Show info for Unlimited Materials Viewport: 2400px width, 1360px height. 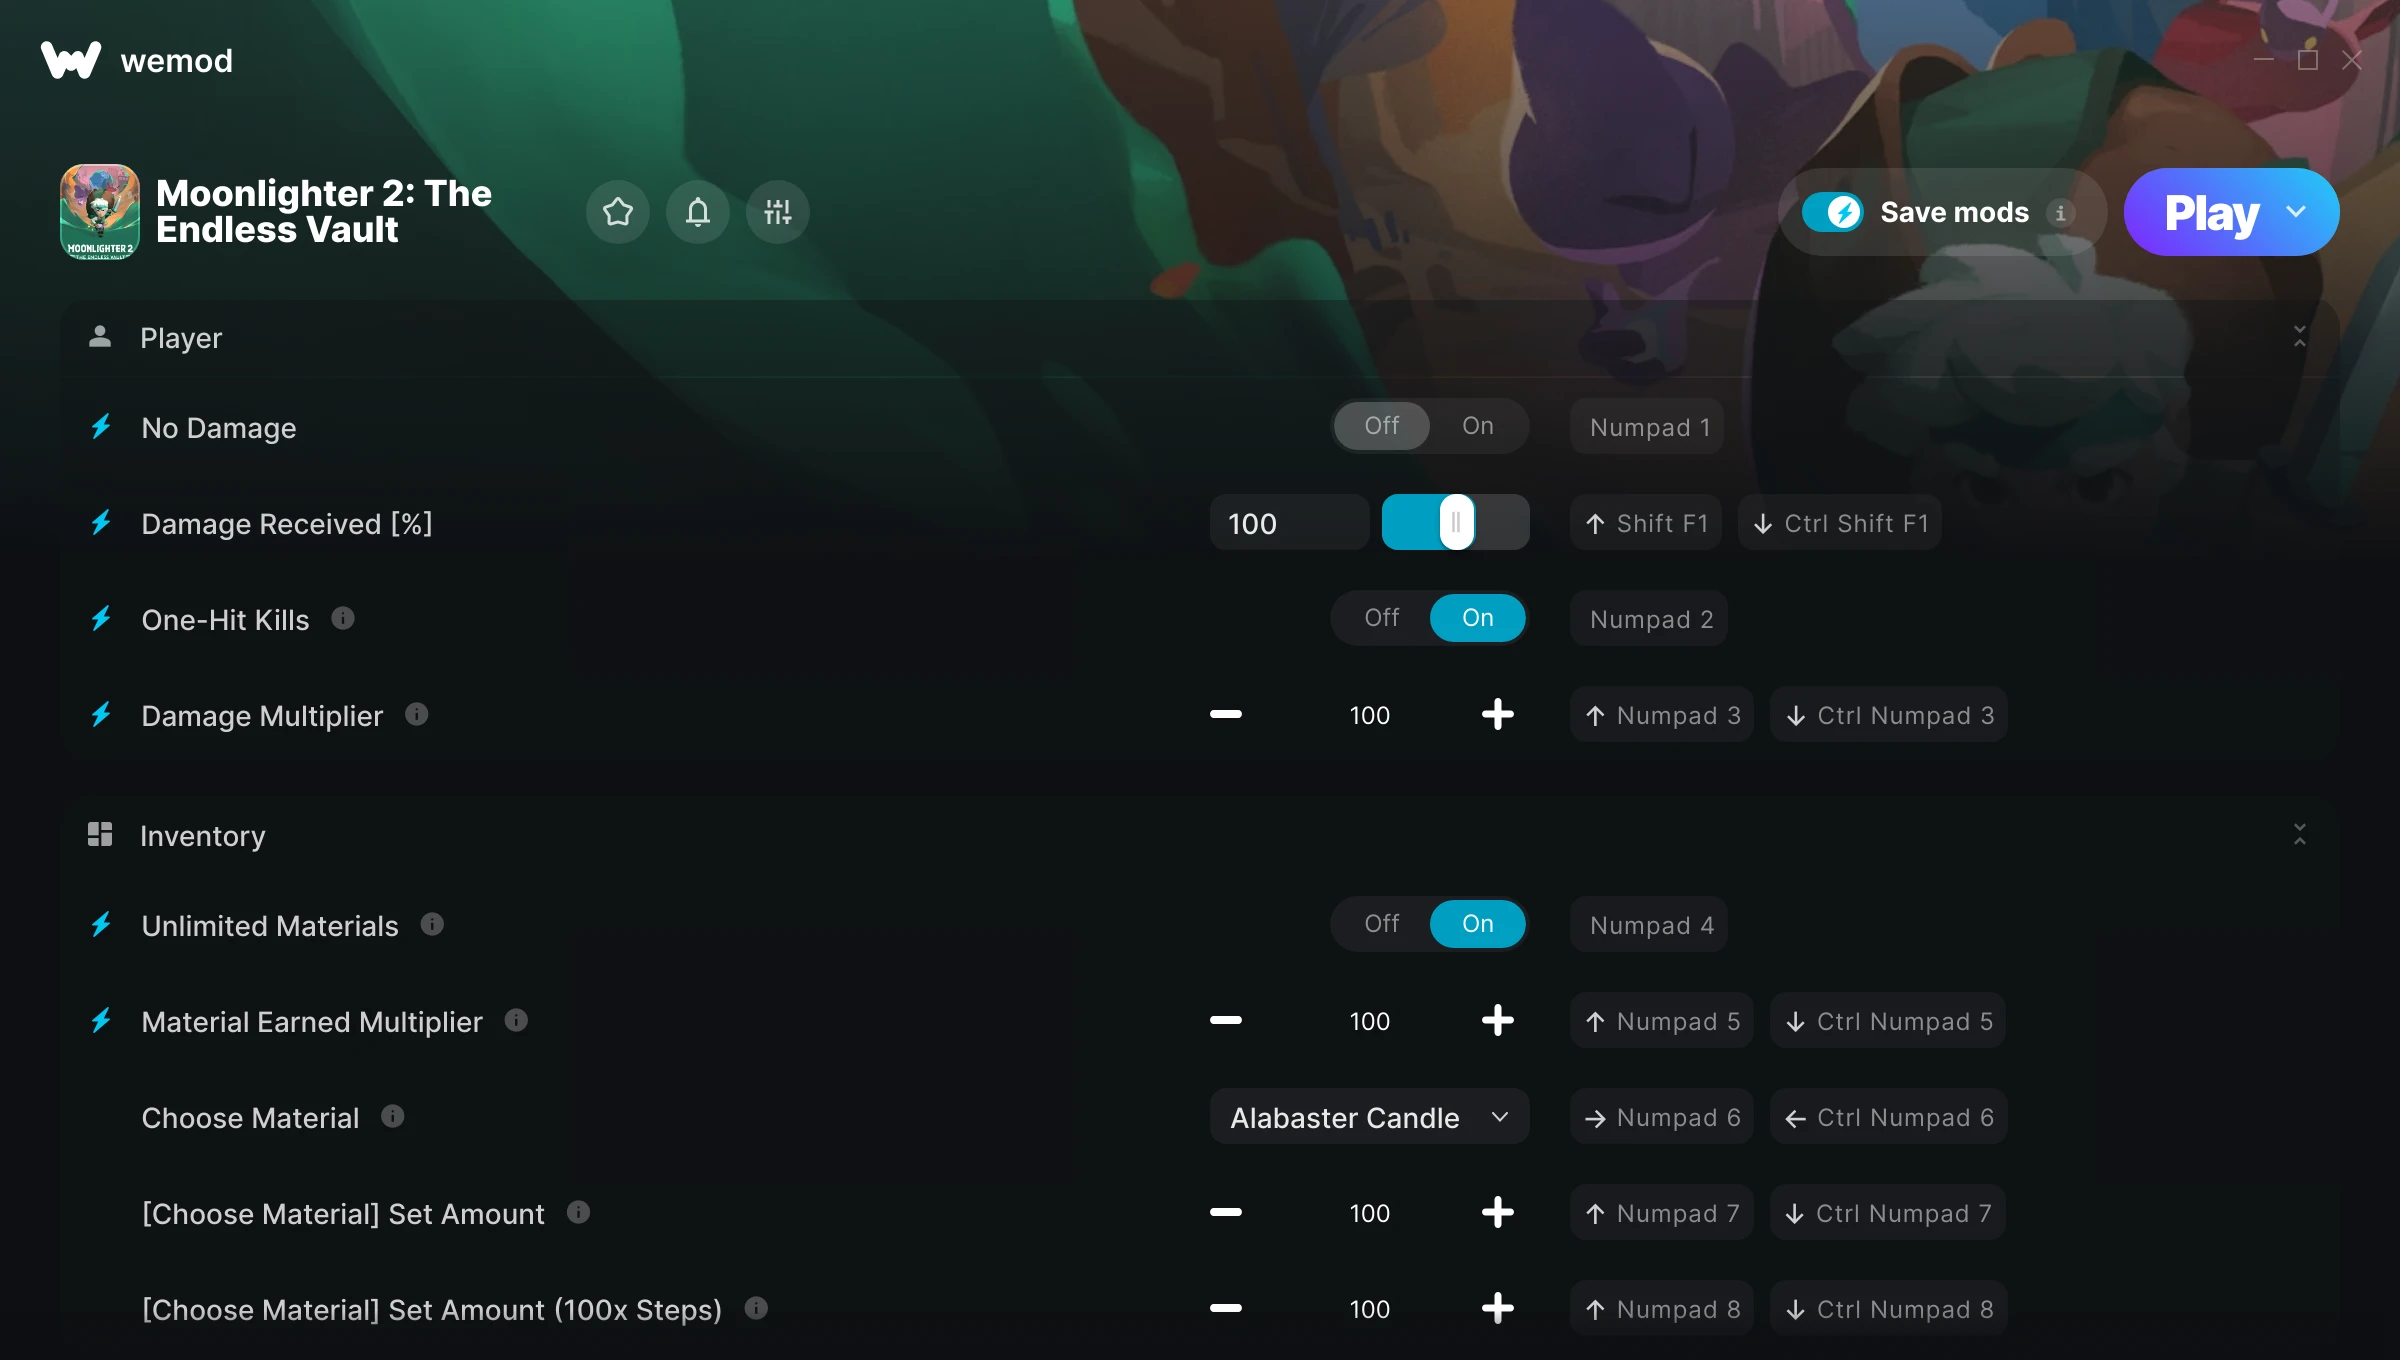432,924
